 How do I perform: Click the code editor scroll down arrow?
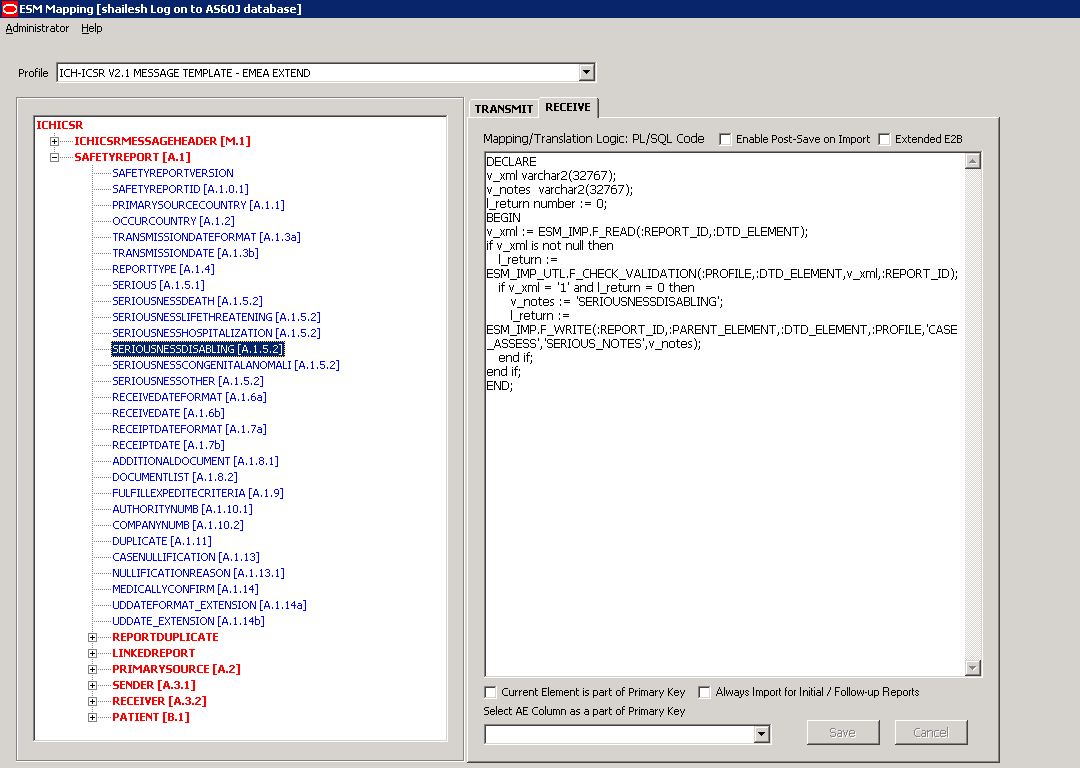973,667
